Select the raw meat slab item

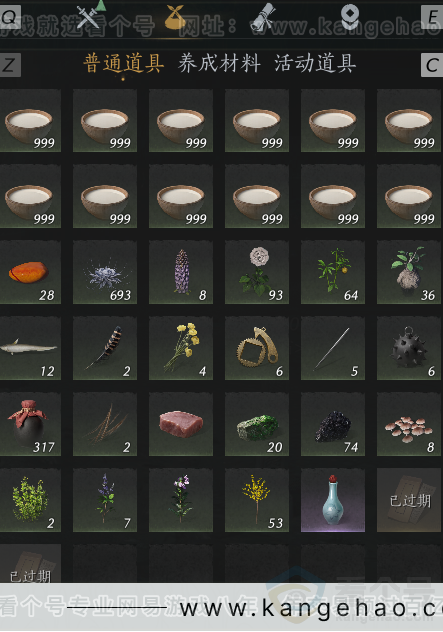coord(181,424)
